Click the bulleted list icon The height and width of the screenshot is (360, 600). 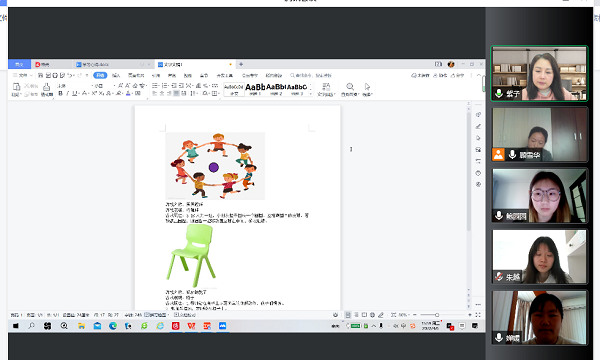[155, 86]
